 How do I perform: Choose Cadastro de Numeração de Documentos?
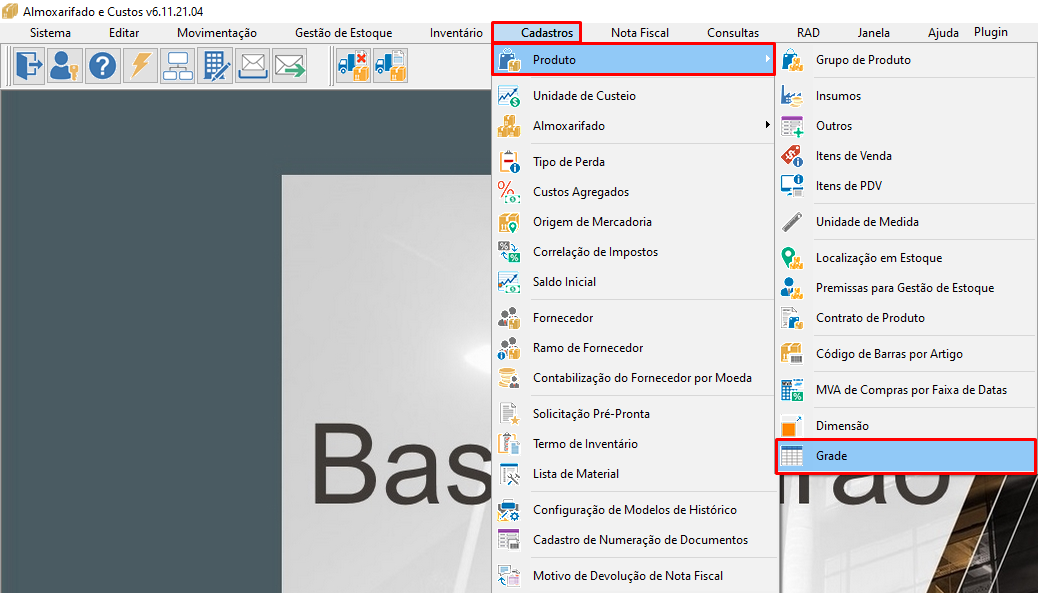[634, 540]
